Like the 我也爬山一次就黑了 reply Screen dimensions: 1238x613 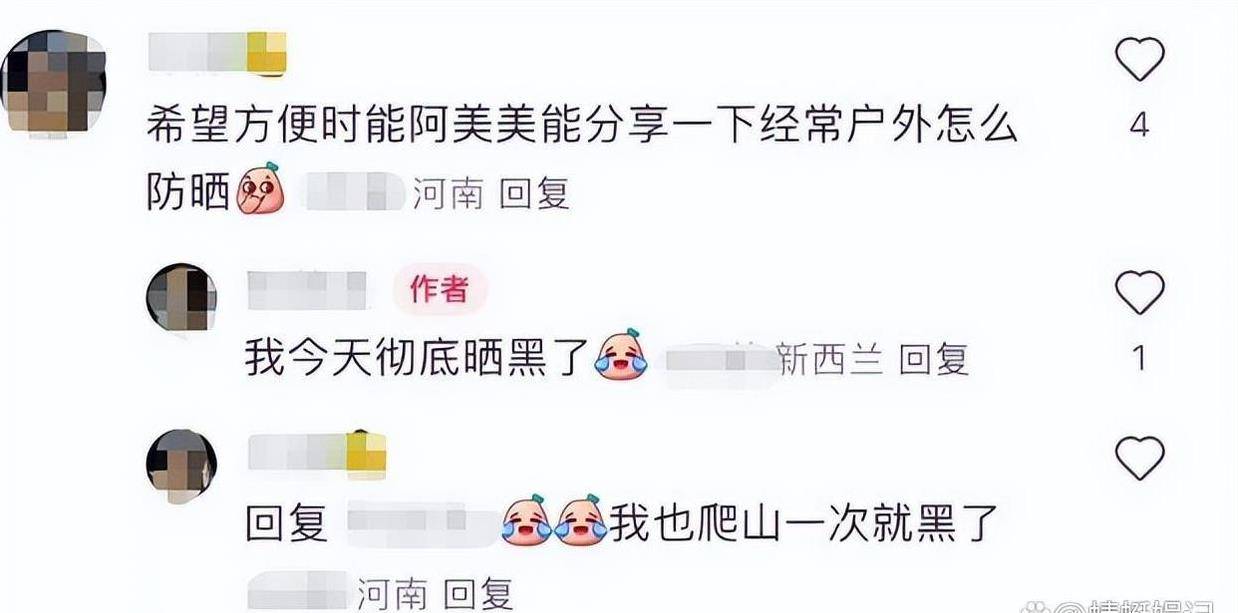(1139, 459)
